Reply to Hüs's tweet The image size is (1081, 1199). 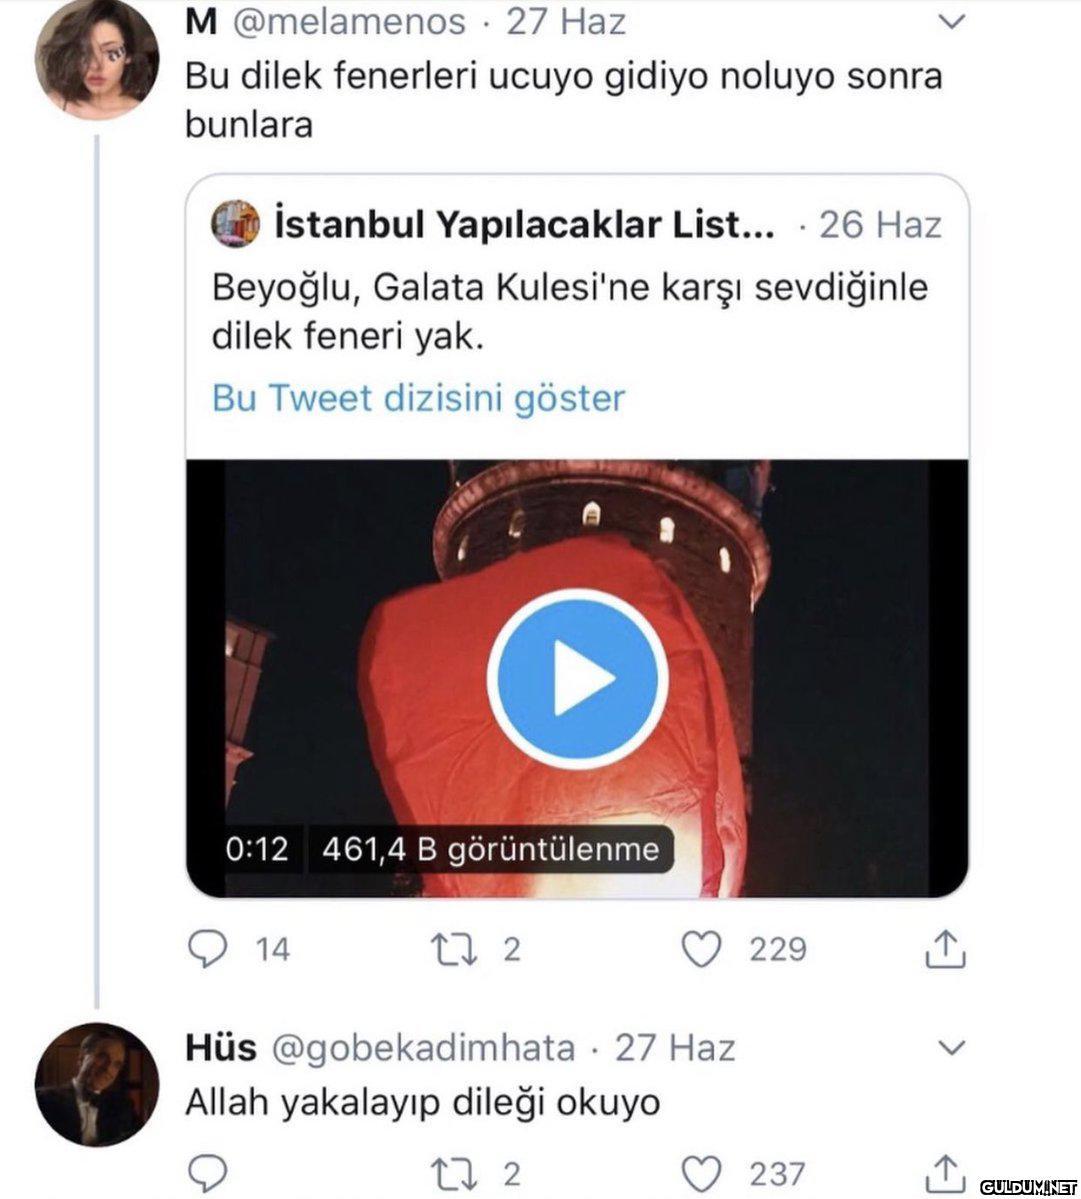coord(207,1172)
